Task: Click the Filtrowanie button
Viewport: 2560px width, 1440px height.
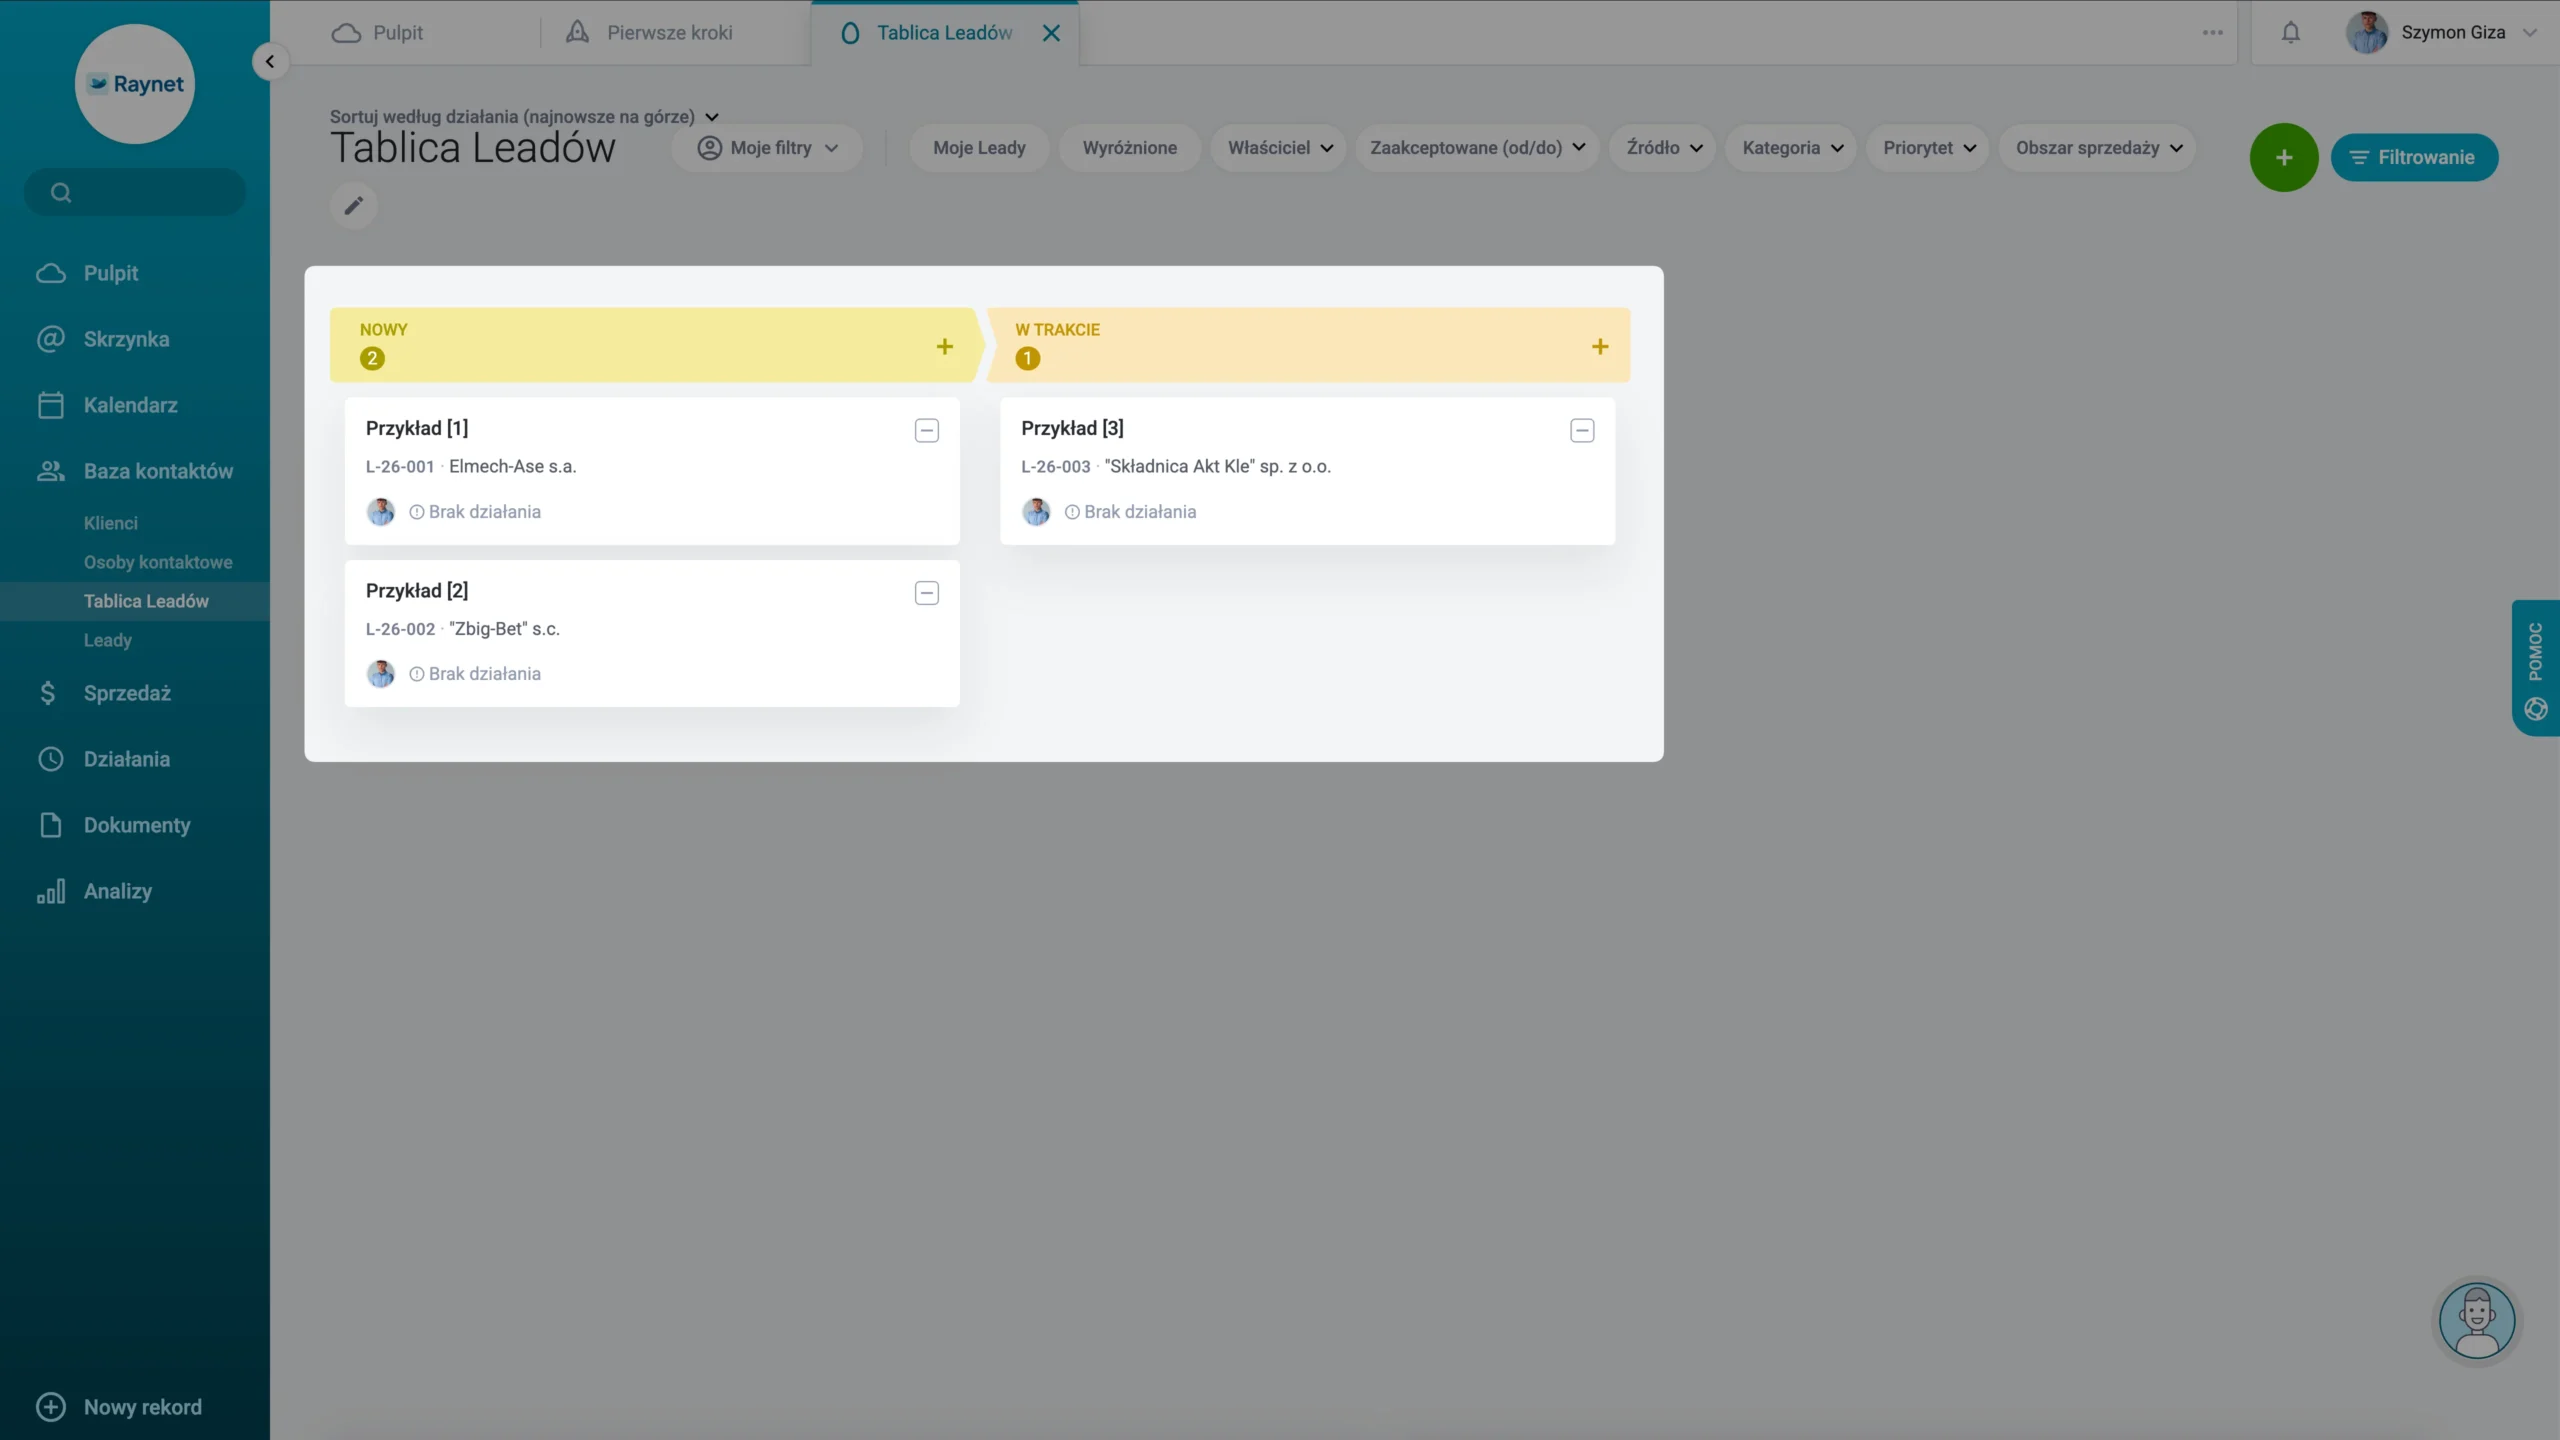Action: (x=2414, y=157)
